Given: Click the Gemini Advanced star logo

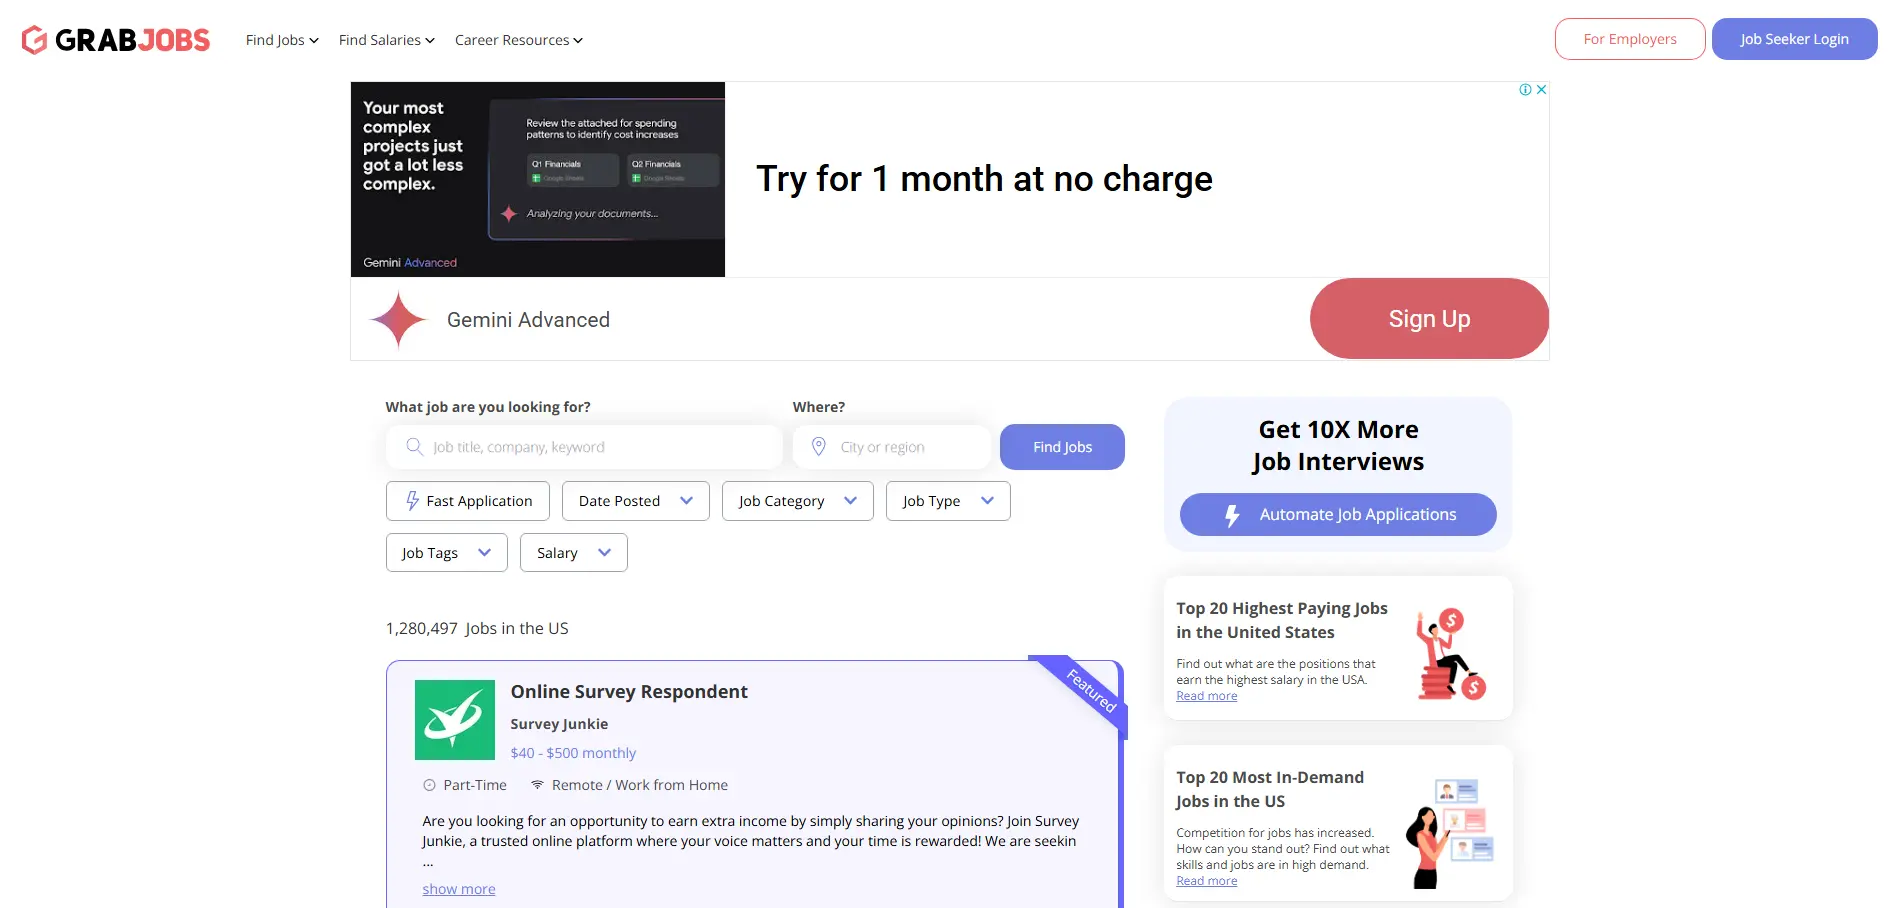Looking at the screenshot, I should (x=398, y=320).
